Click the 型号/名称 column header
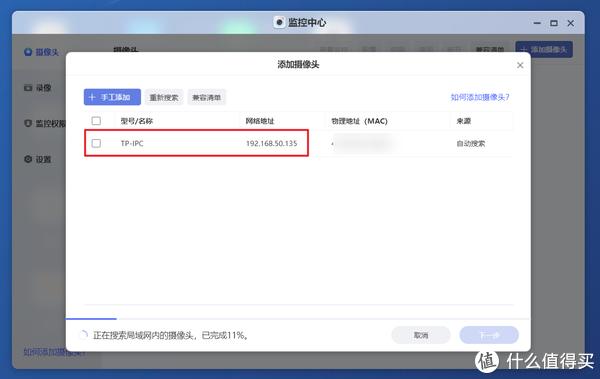 137,121
